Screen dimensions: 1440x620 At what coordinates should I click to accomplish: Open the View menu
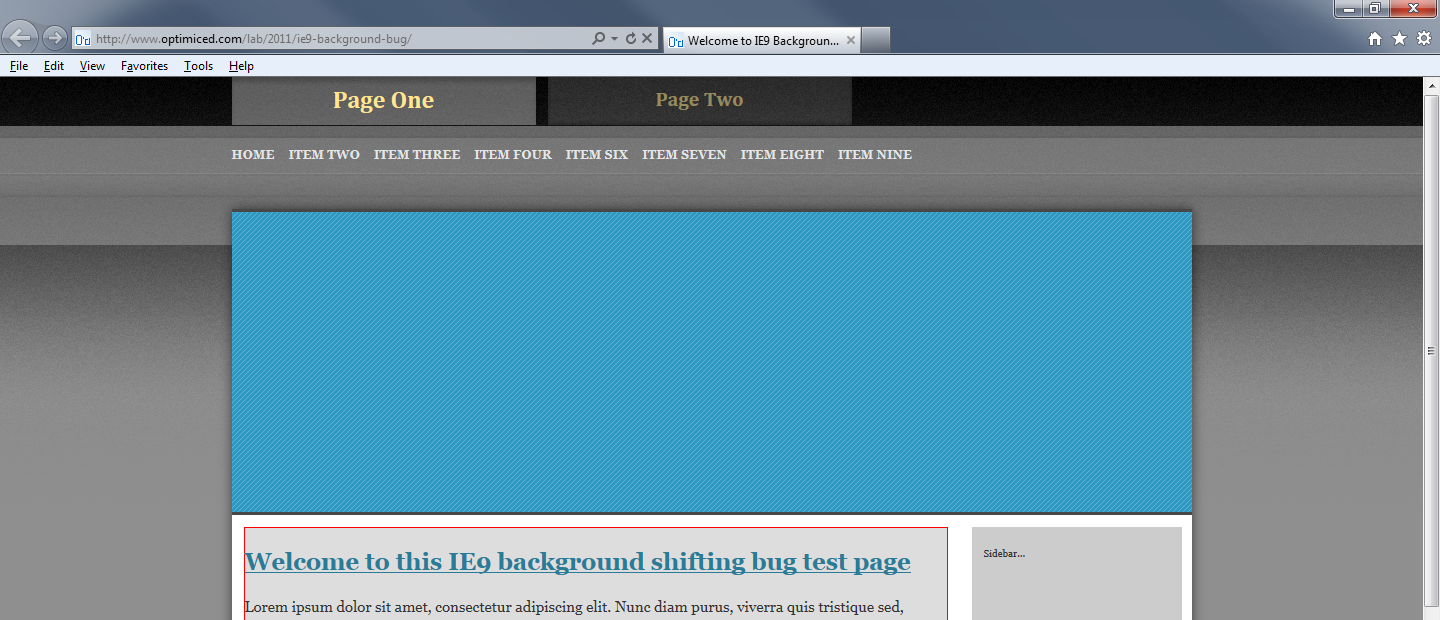tap(92, 66)
